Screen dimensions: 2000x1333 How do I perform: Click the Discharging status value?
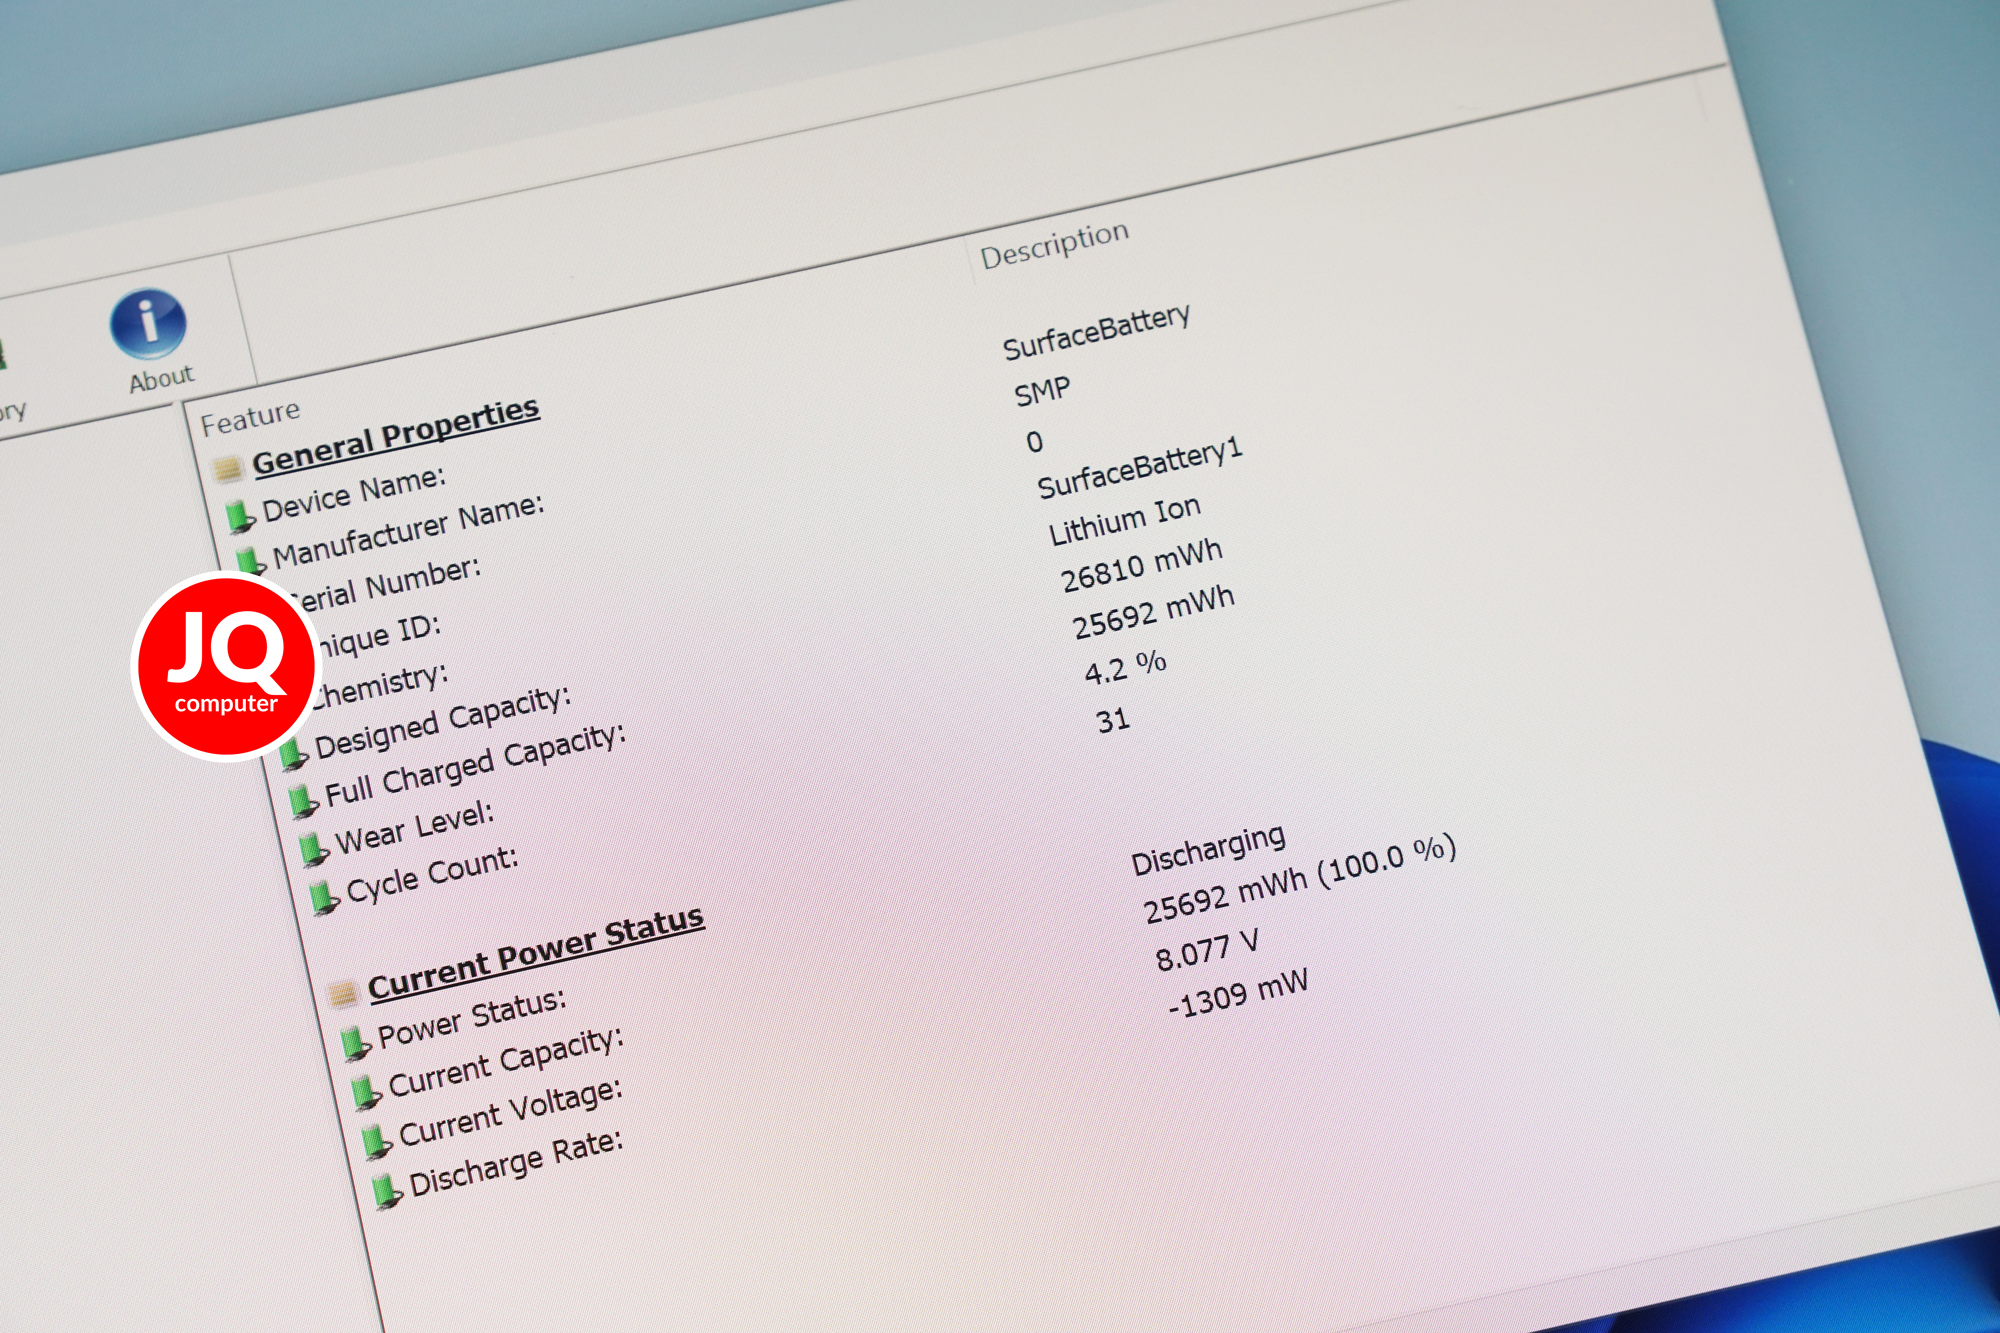click(x=1208, y=850)
